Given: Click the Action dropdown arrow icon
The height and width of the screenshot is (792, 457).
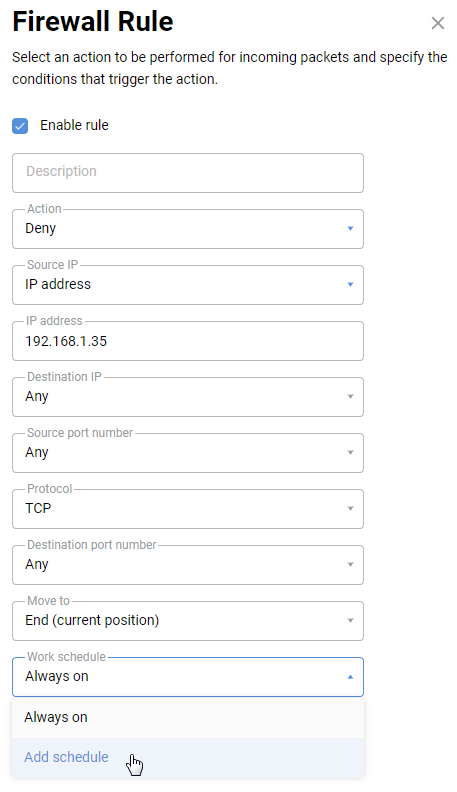Looking at the screenshot, I should (x=350, y=229).
